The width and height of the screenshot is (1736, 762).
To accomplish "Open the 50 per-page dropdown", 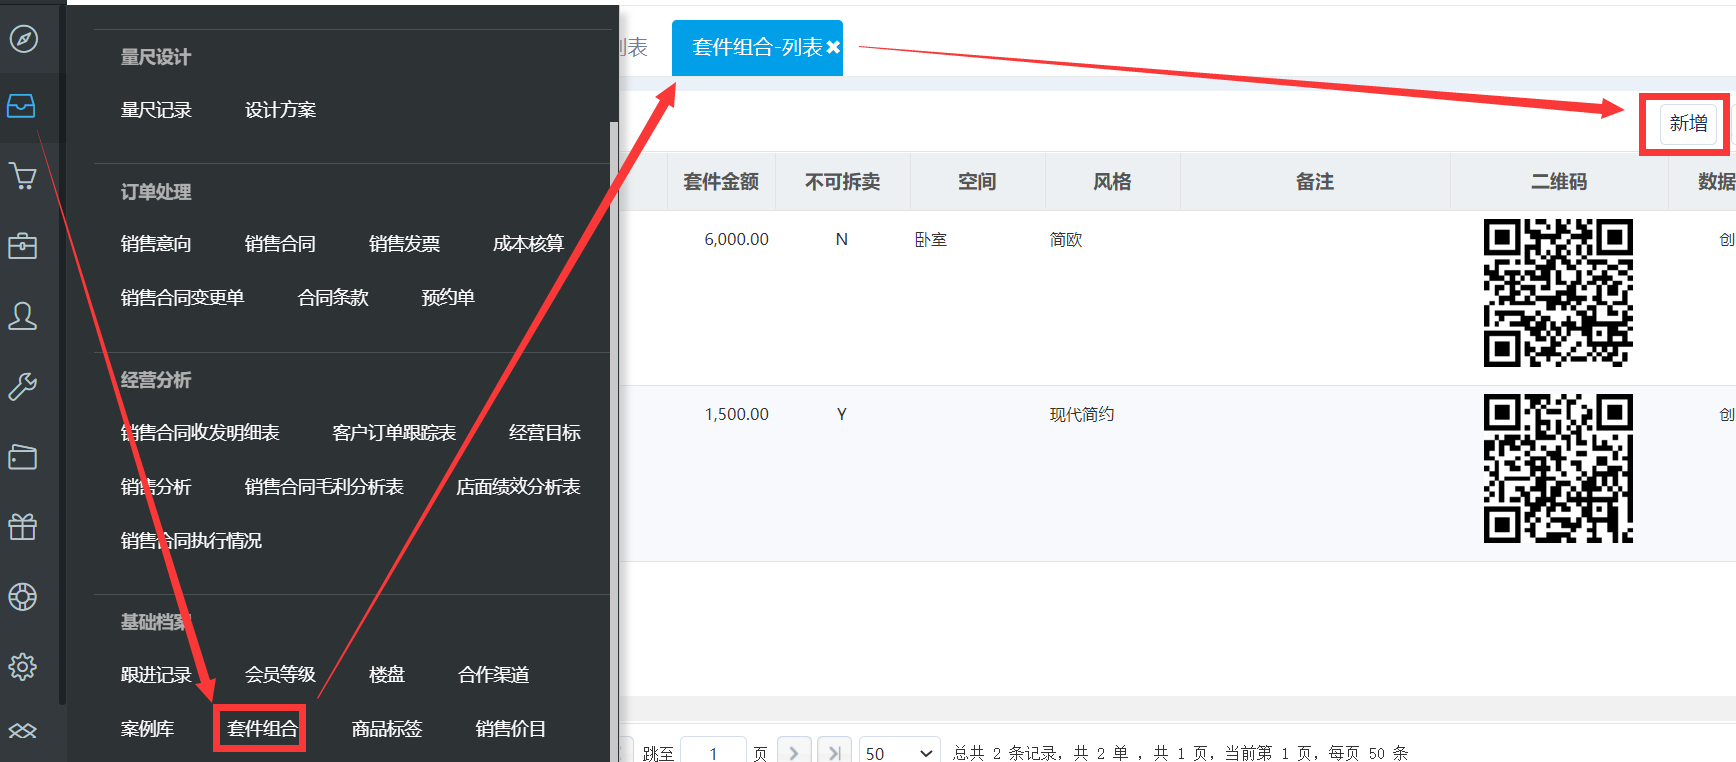I will coord(899,752).
